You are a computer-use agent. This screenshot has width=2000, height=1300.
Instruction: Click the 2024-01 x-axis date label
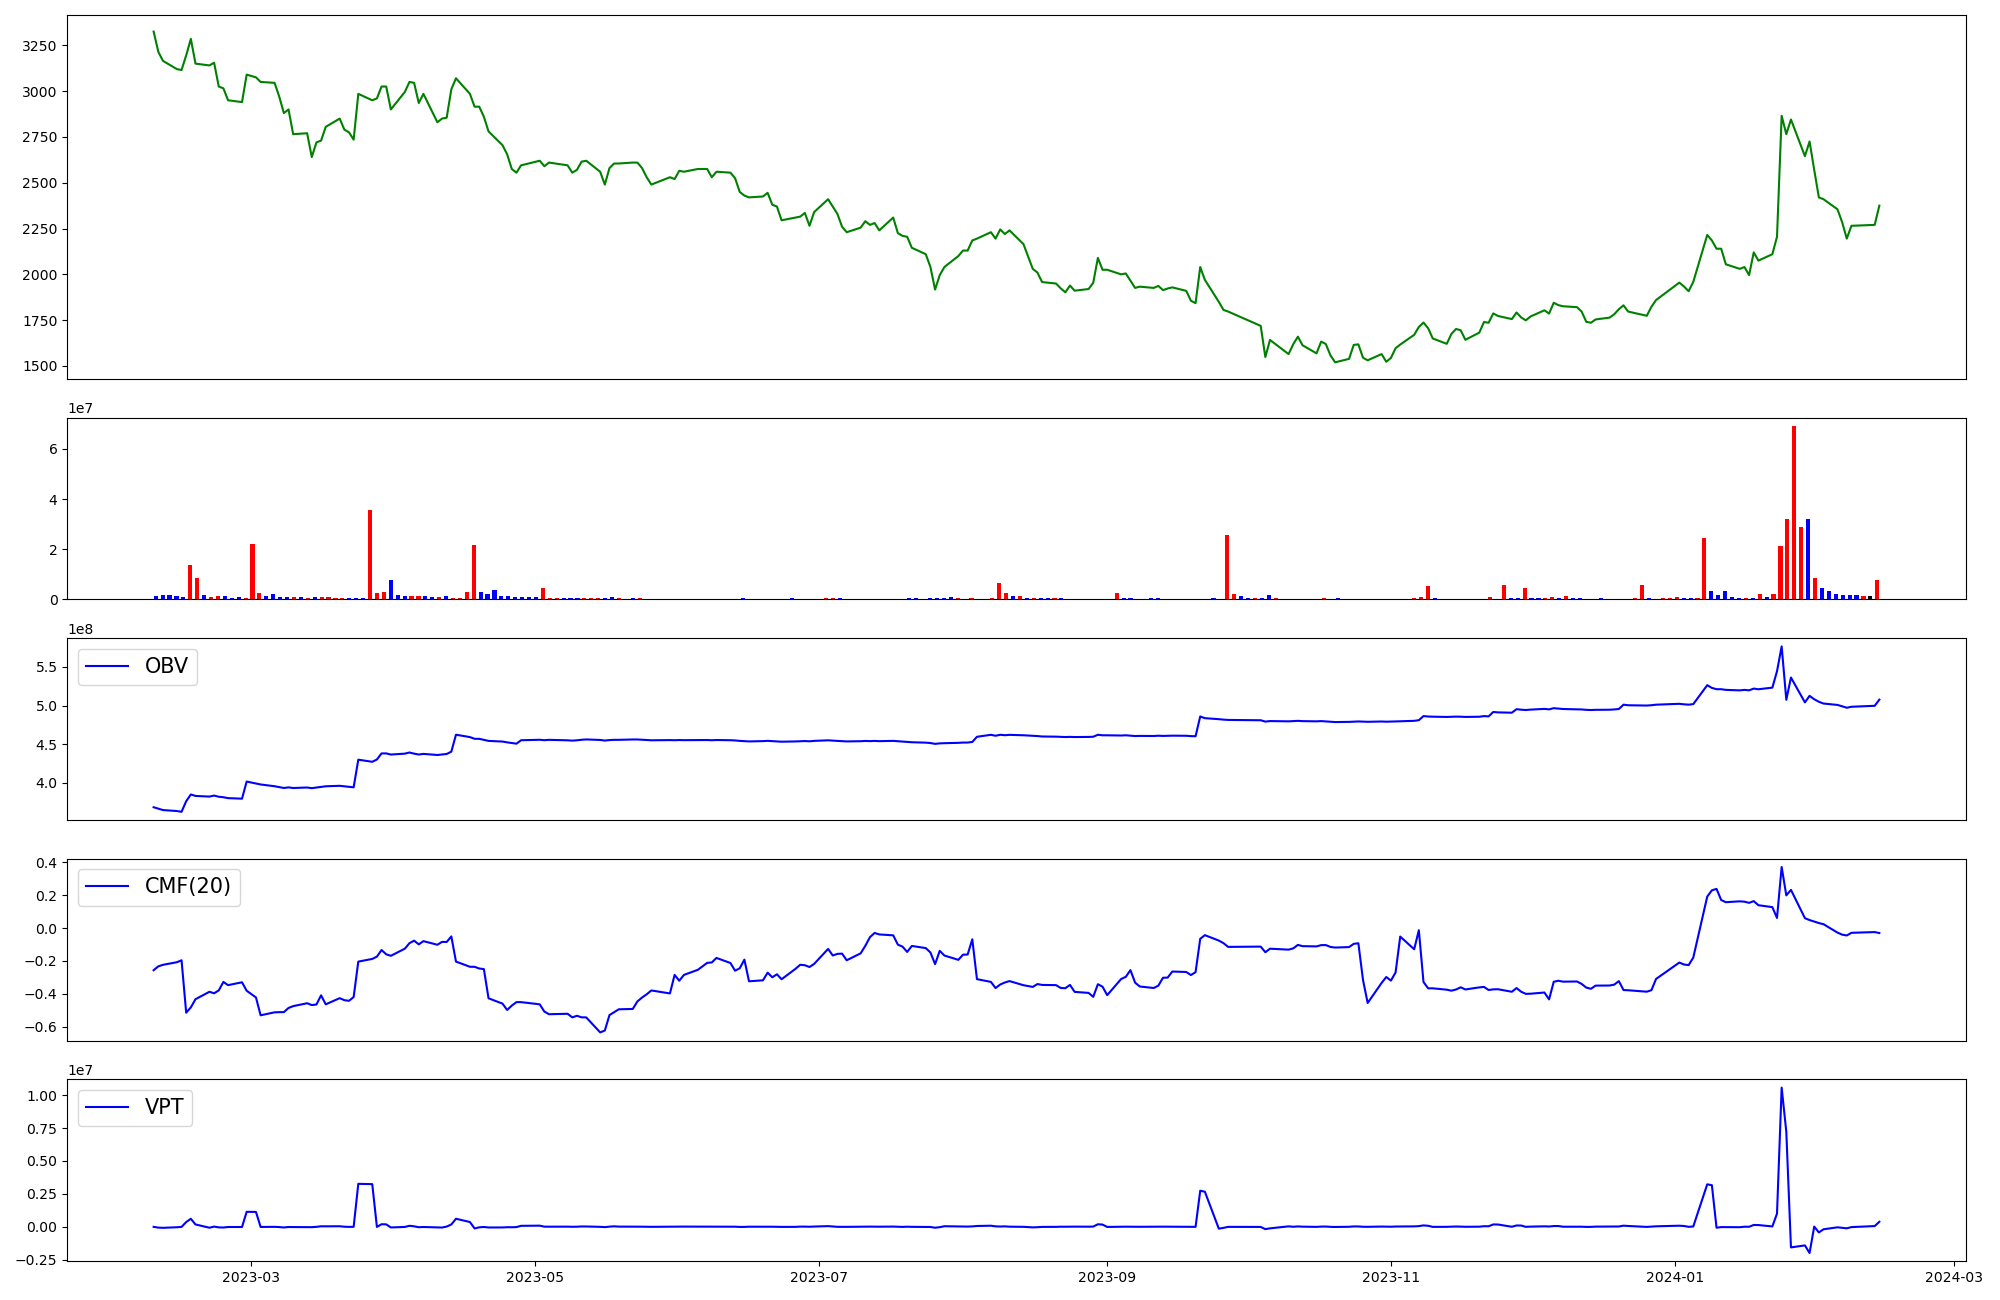click(x=1675, y=1276)
